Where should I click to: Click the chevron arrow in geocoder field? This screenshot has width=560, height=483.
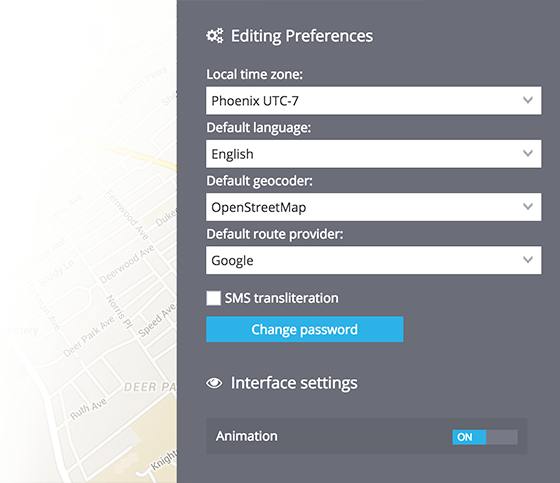coord(528,206)
